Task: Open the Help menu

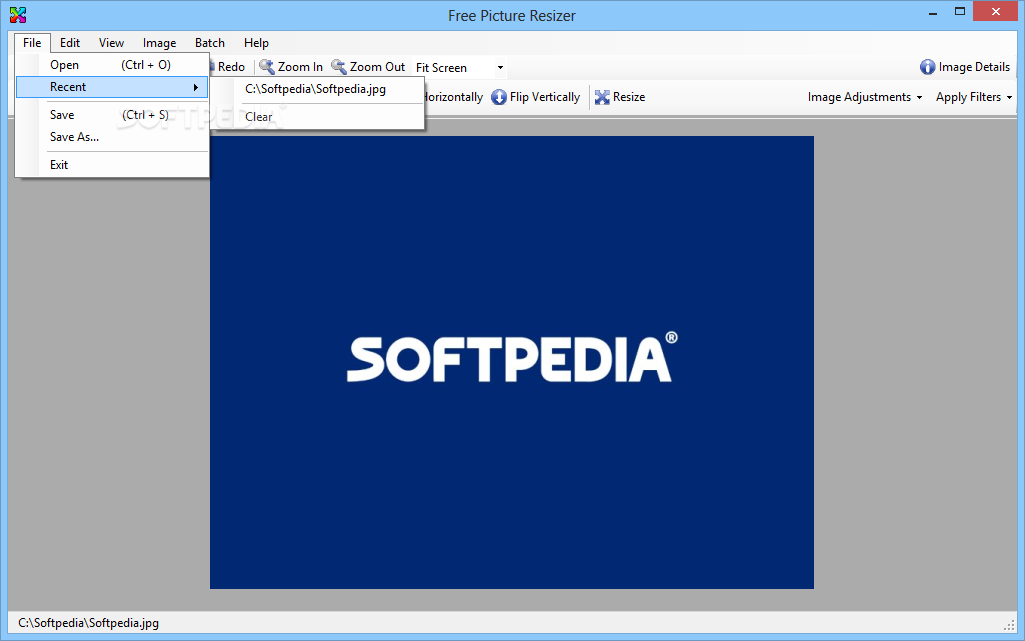Action: pos(256,42)
